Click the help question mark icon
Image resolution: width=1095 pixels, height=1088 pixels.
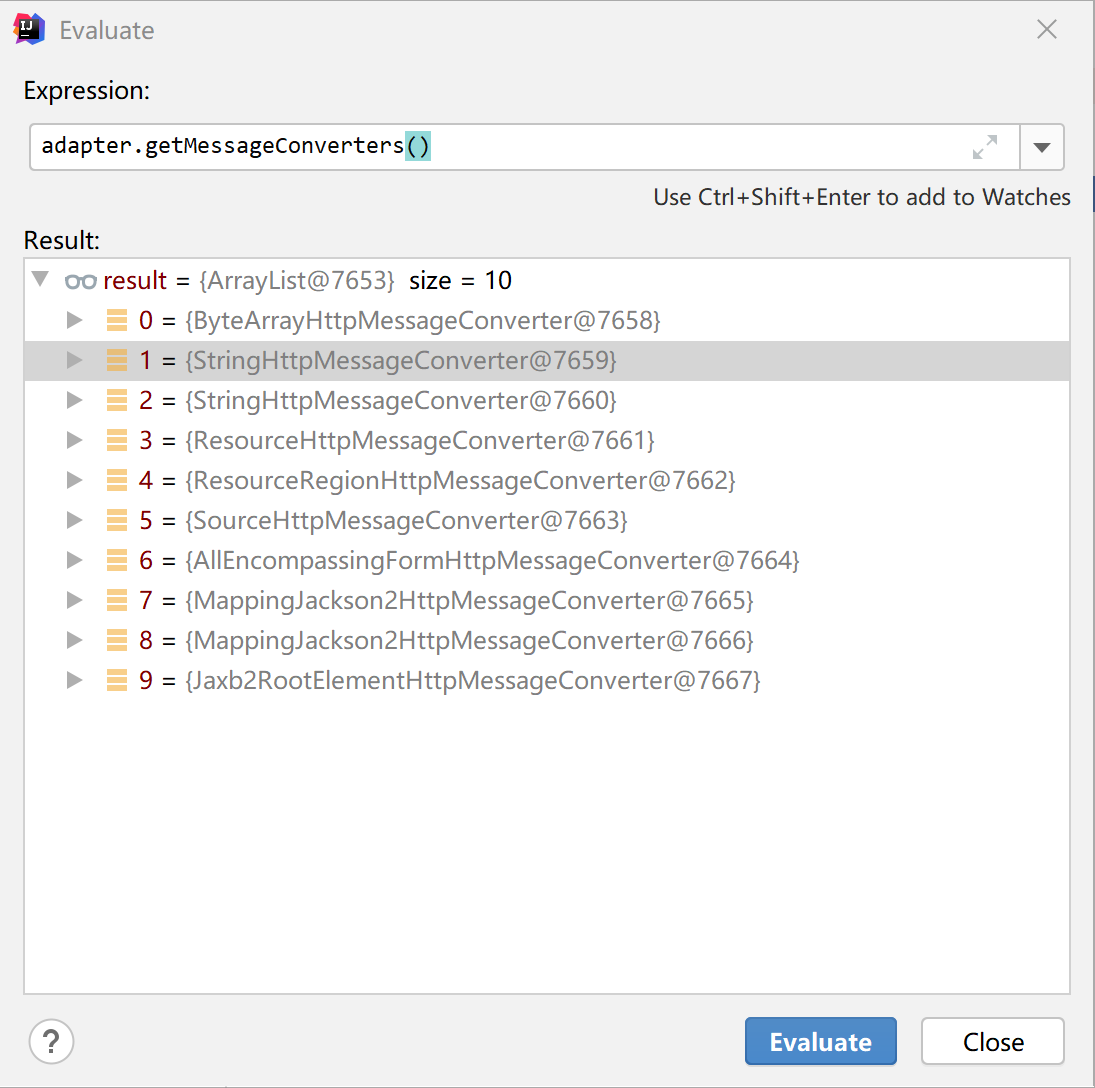(52, 1041)
